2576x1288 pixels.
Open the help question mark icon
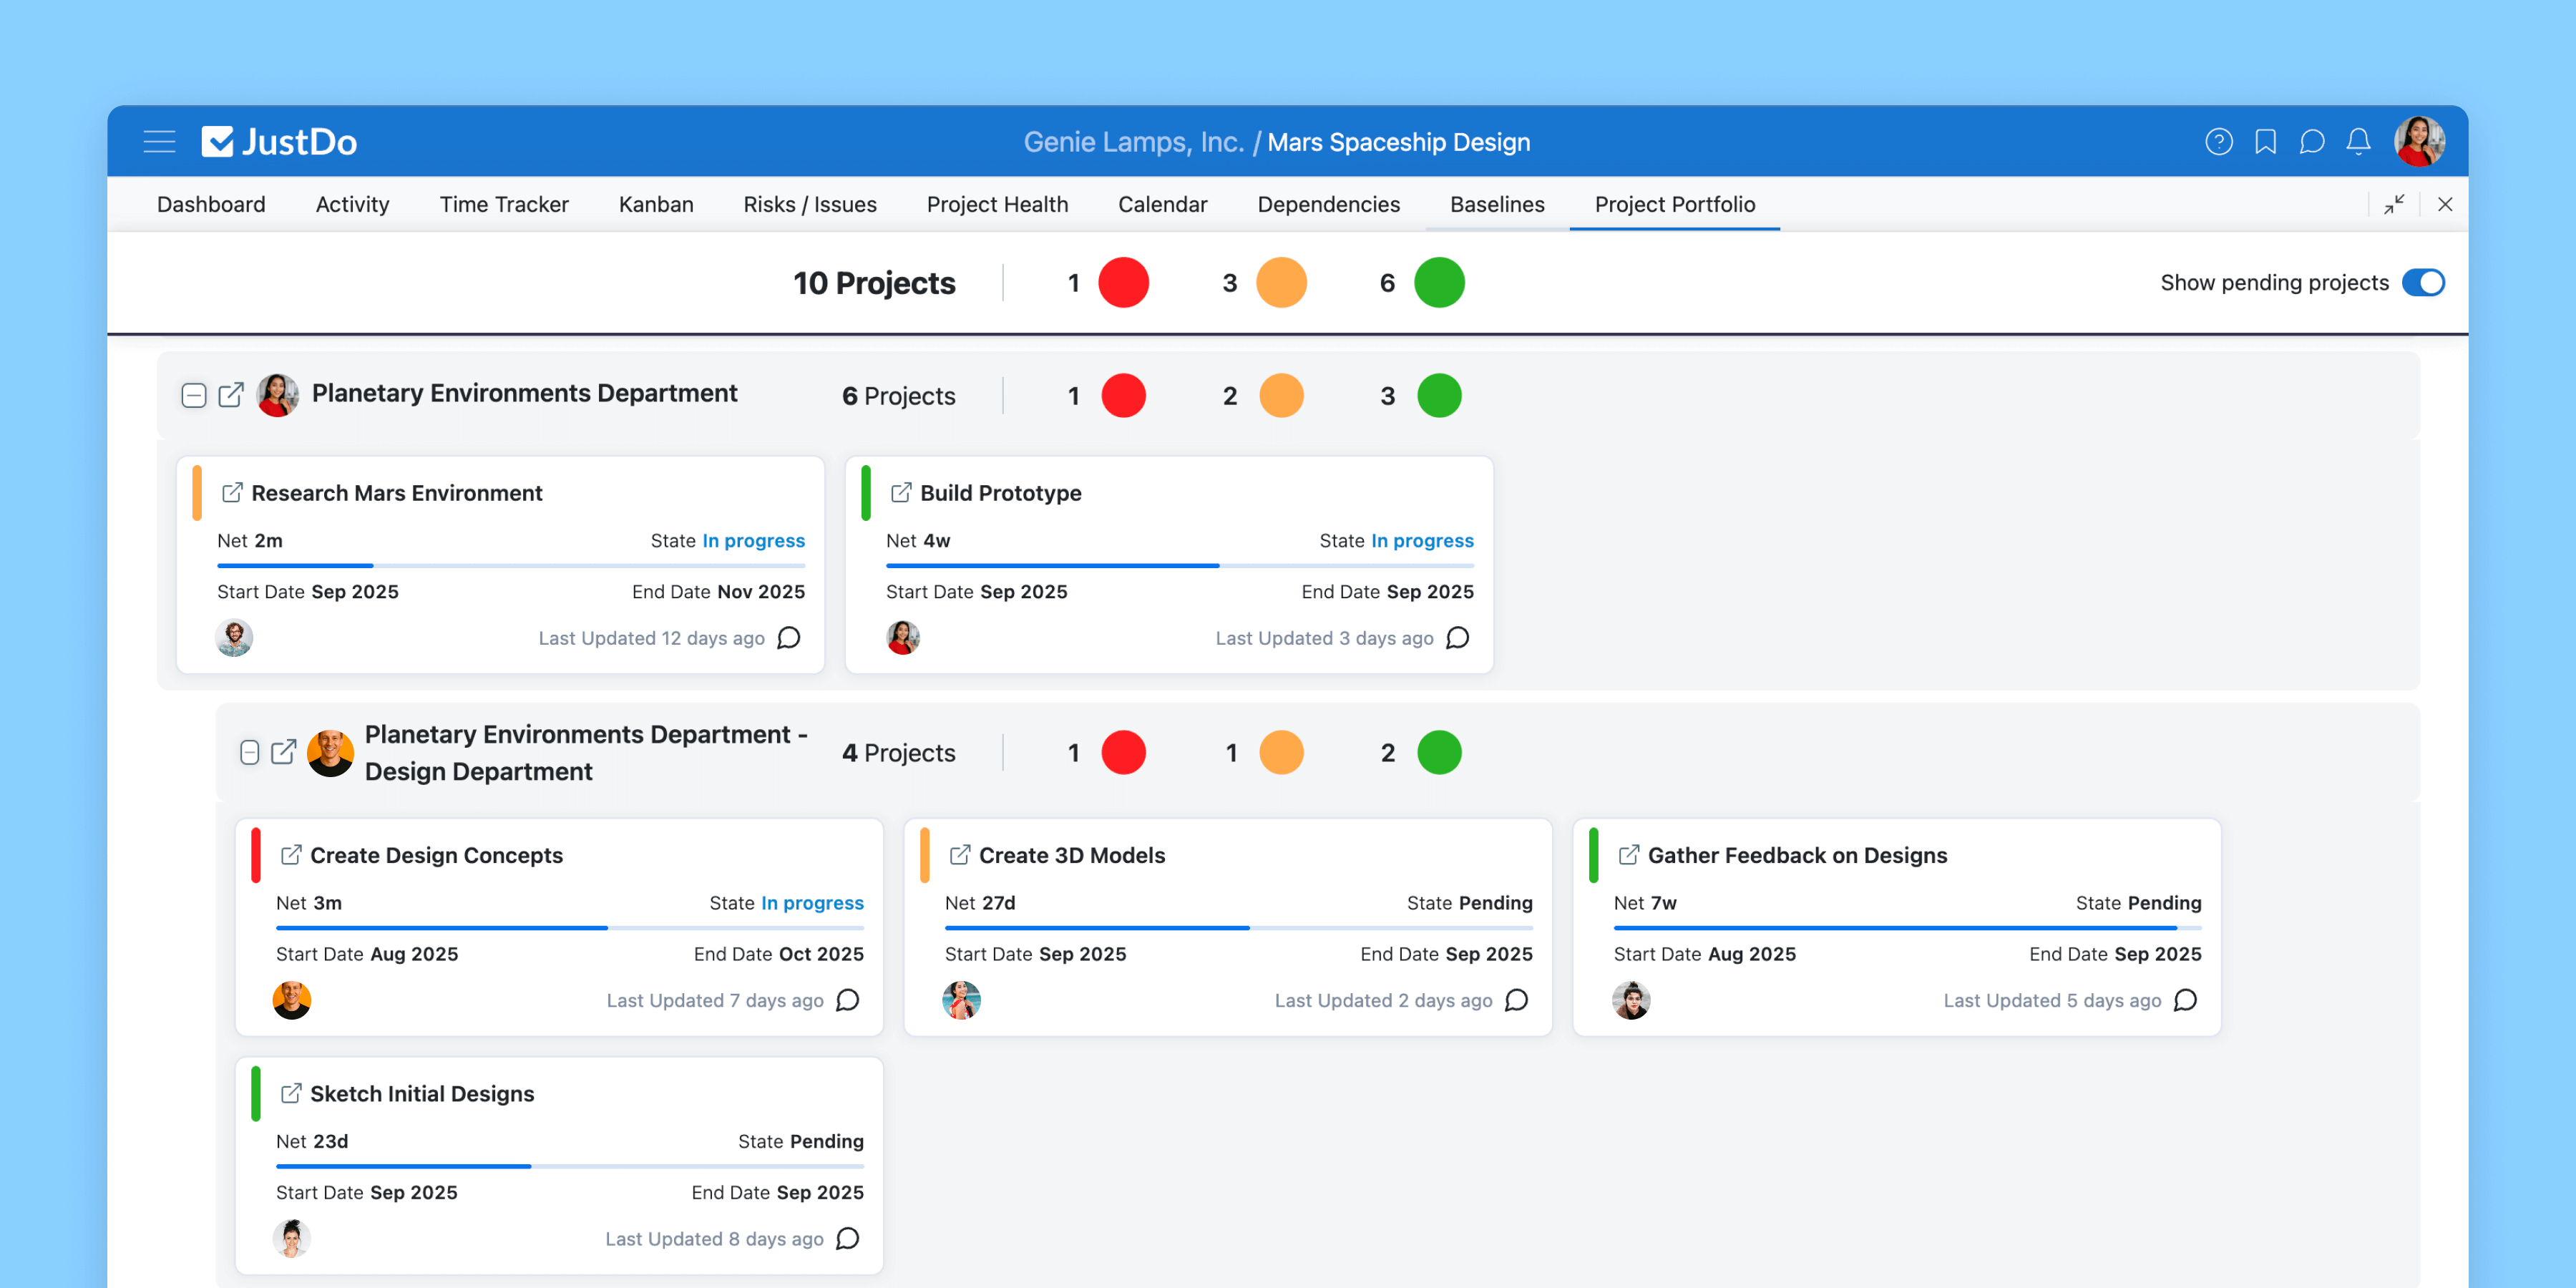click(x=2218, y=142)
